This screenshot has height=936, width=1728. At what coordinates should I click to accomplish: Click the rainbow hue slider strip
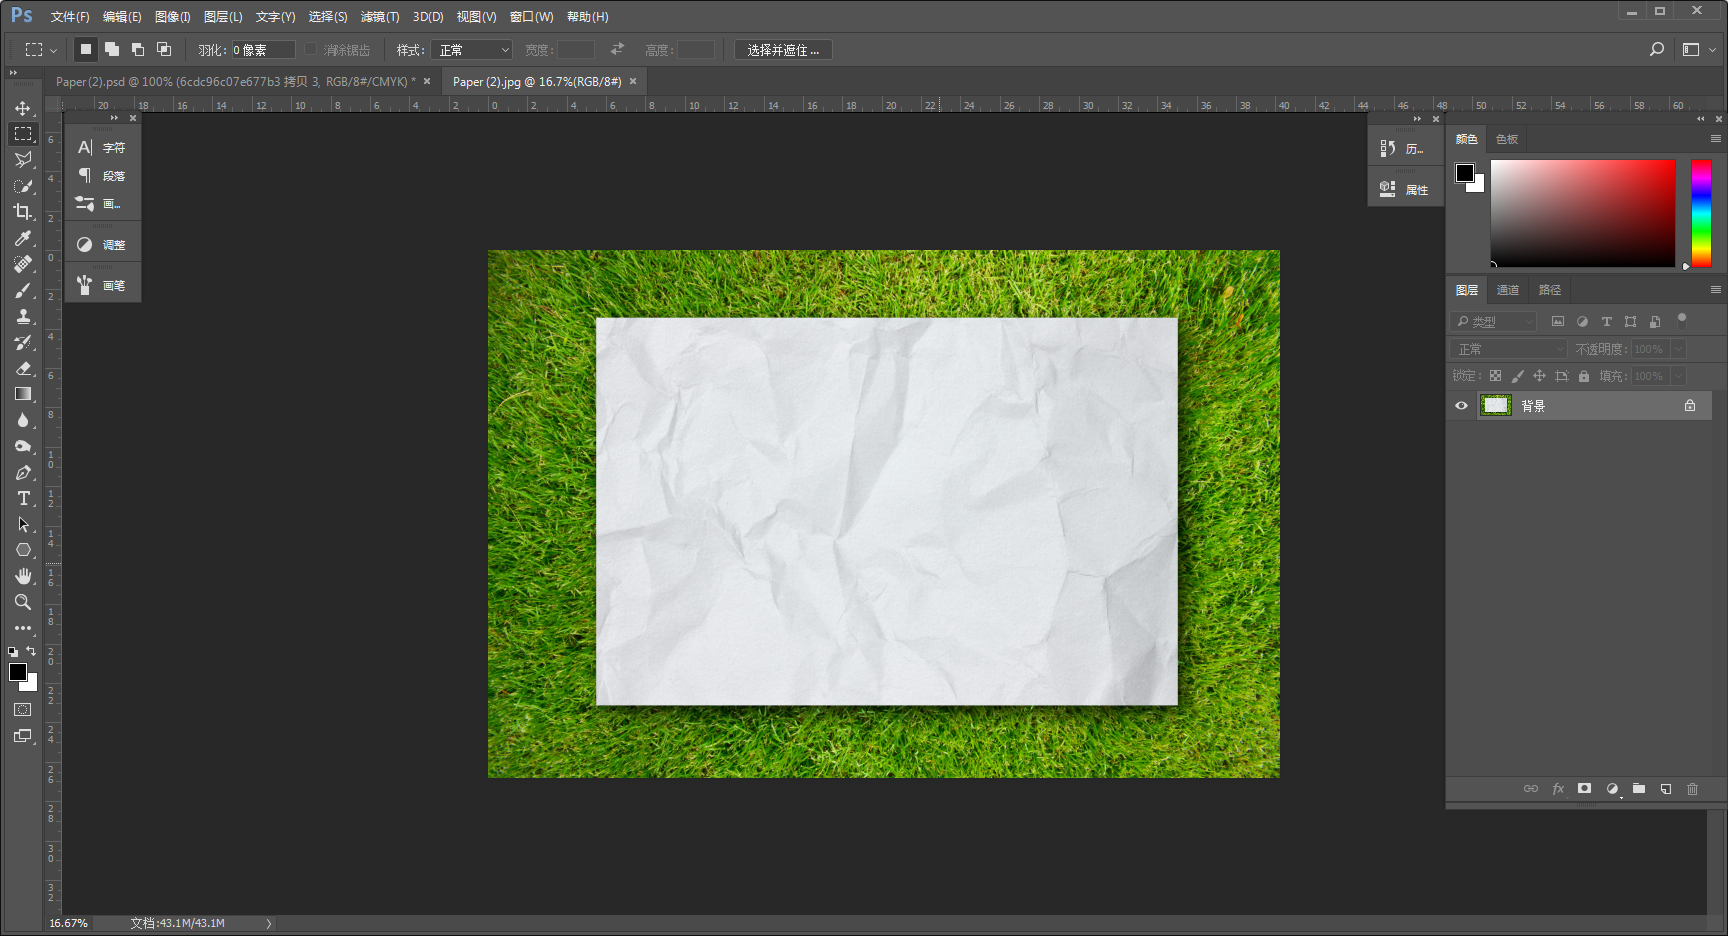tap(1701, 213)
